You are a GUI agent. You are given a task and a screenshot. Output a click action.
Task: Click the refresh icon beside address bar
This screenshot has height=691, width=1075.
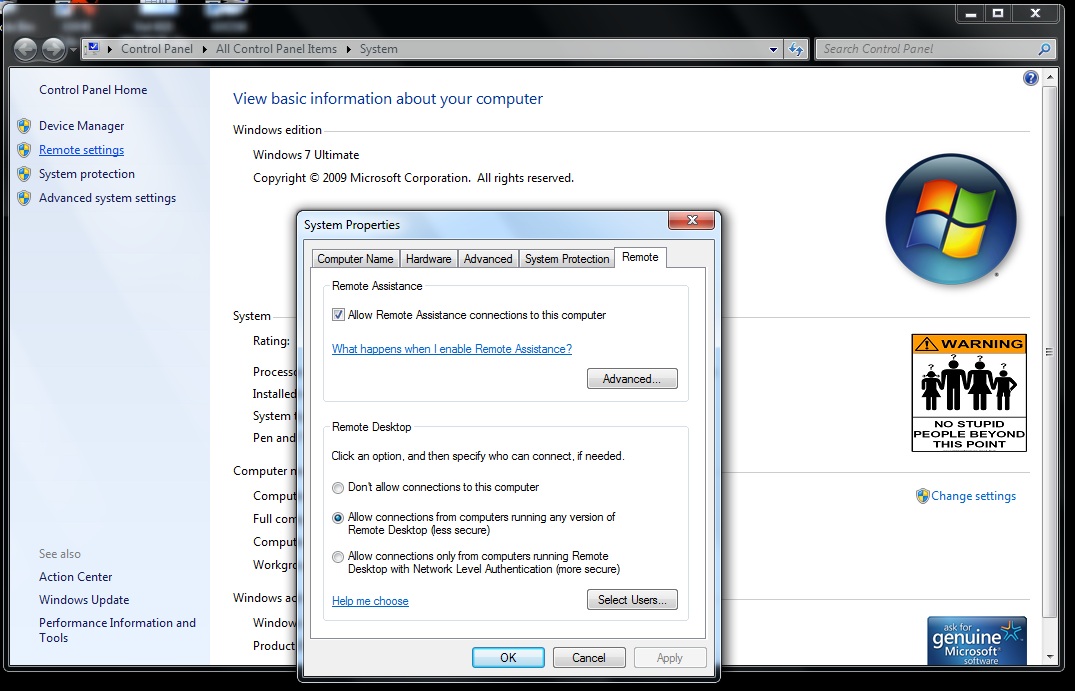[x=796, y=49]
